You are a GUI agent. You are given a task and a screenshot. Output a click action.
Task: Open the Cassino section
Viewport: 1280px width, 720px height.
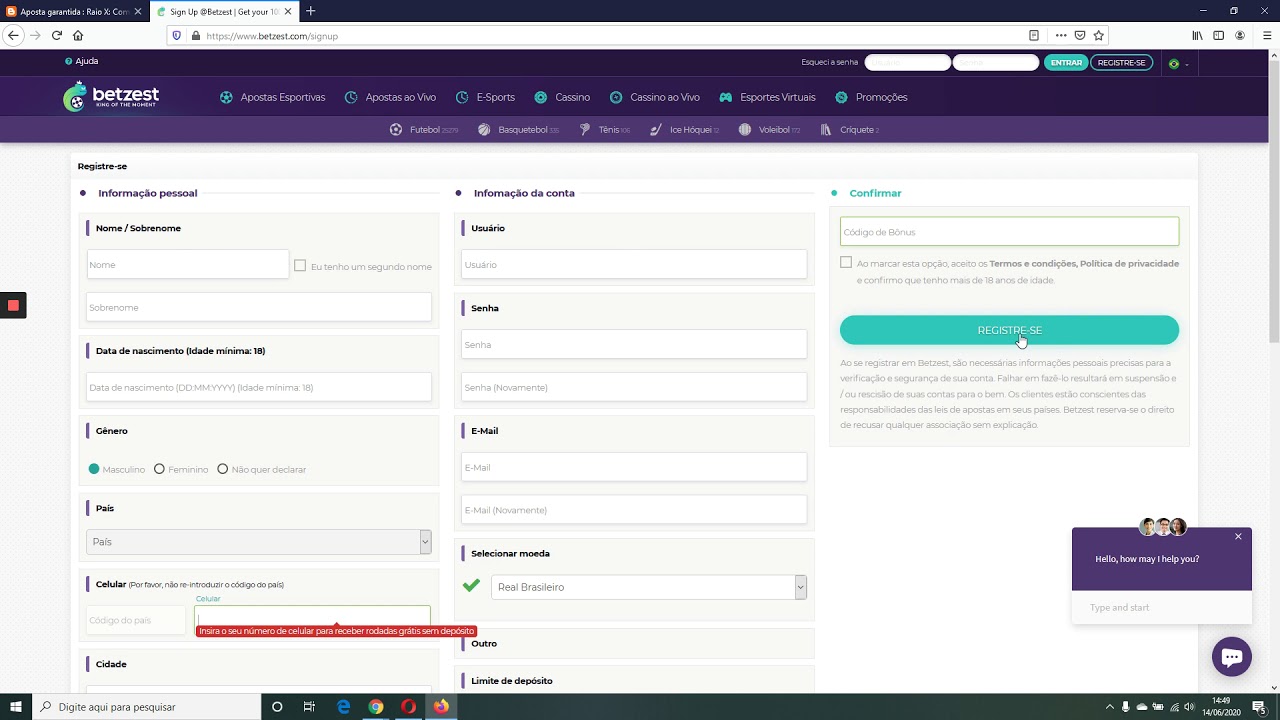(563, 97)
